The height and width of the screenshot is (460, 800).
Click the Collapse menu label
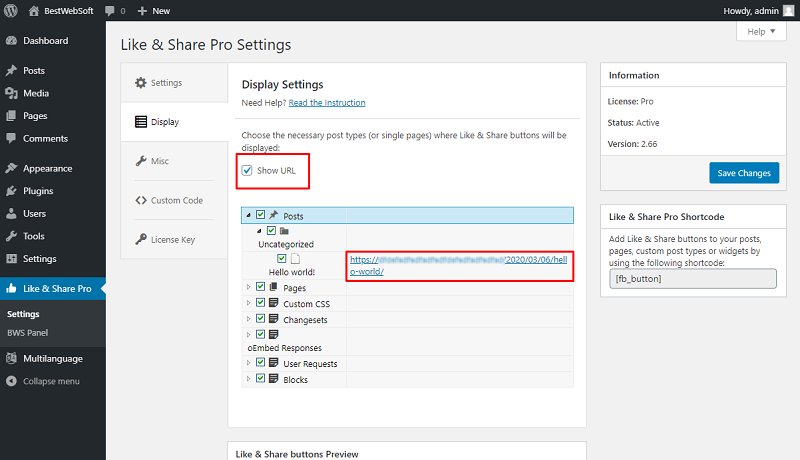coord(51,381)
